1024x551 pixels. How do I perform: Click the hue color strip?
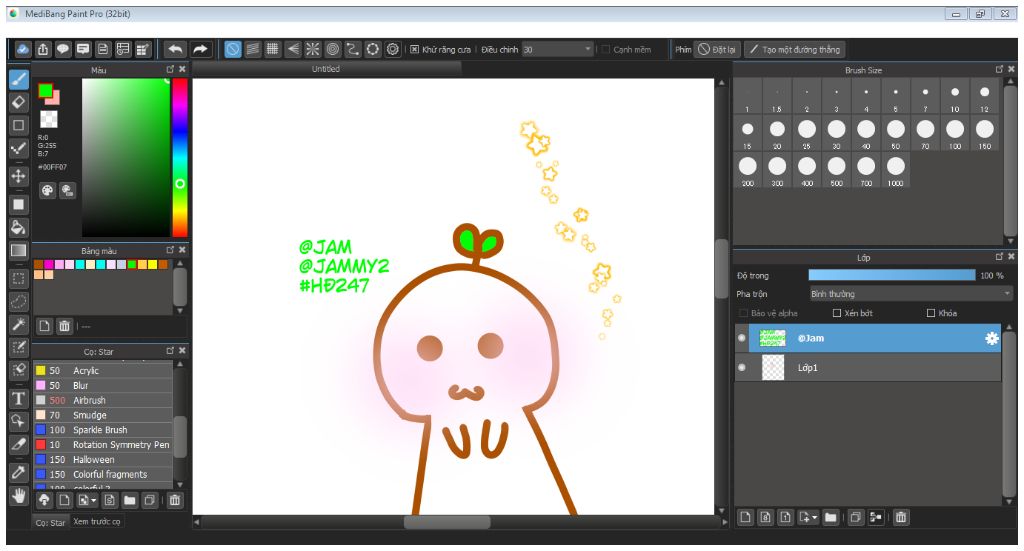pyautogui.click(x=180, y=157)
